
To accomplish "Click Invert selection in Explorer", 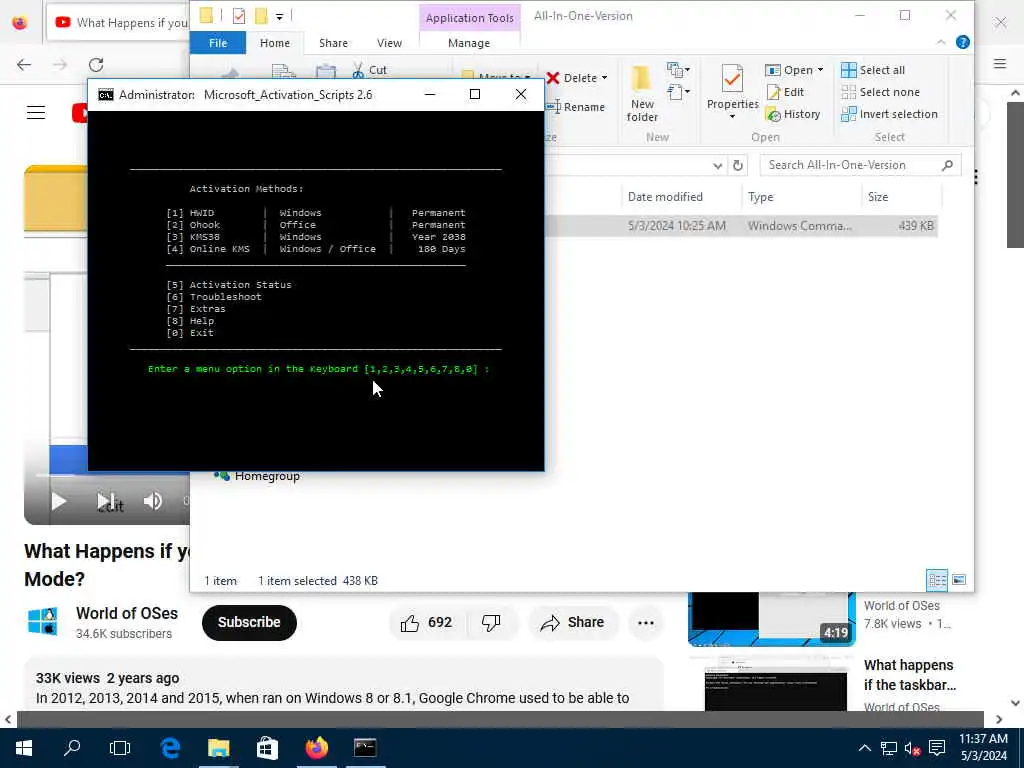I will 889,114.
